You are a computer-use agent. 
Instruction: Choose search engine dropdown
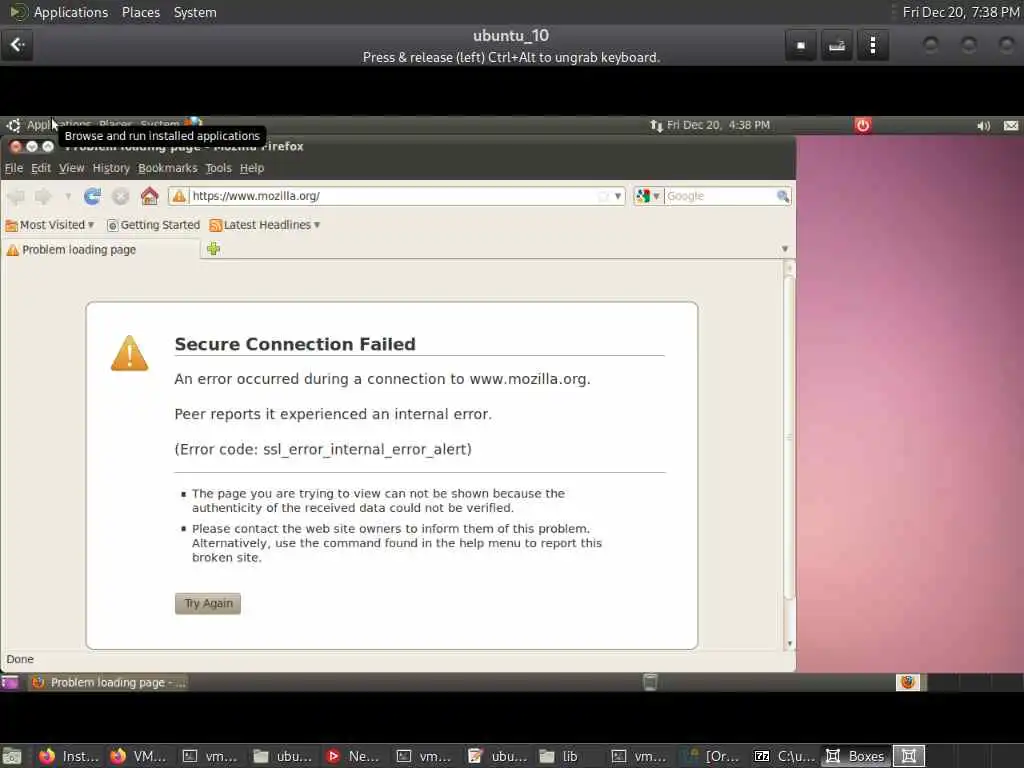point(648,196)
